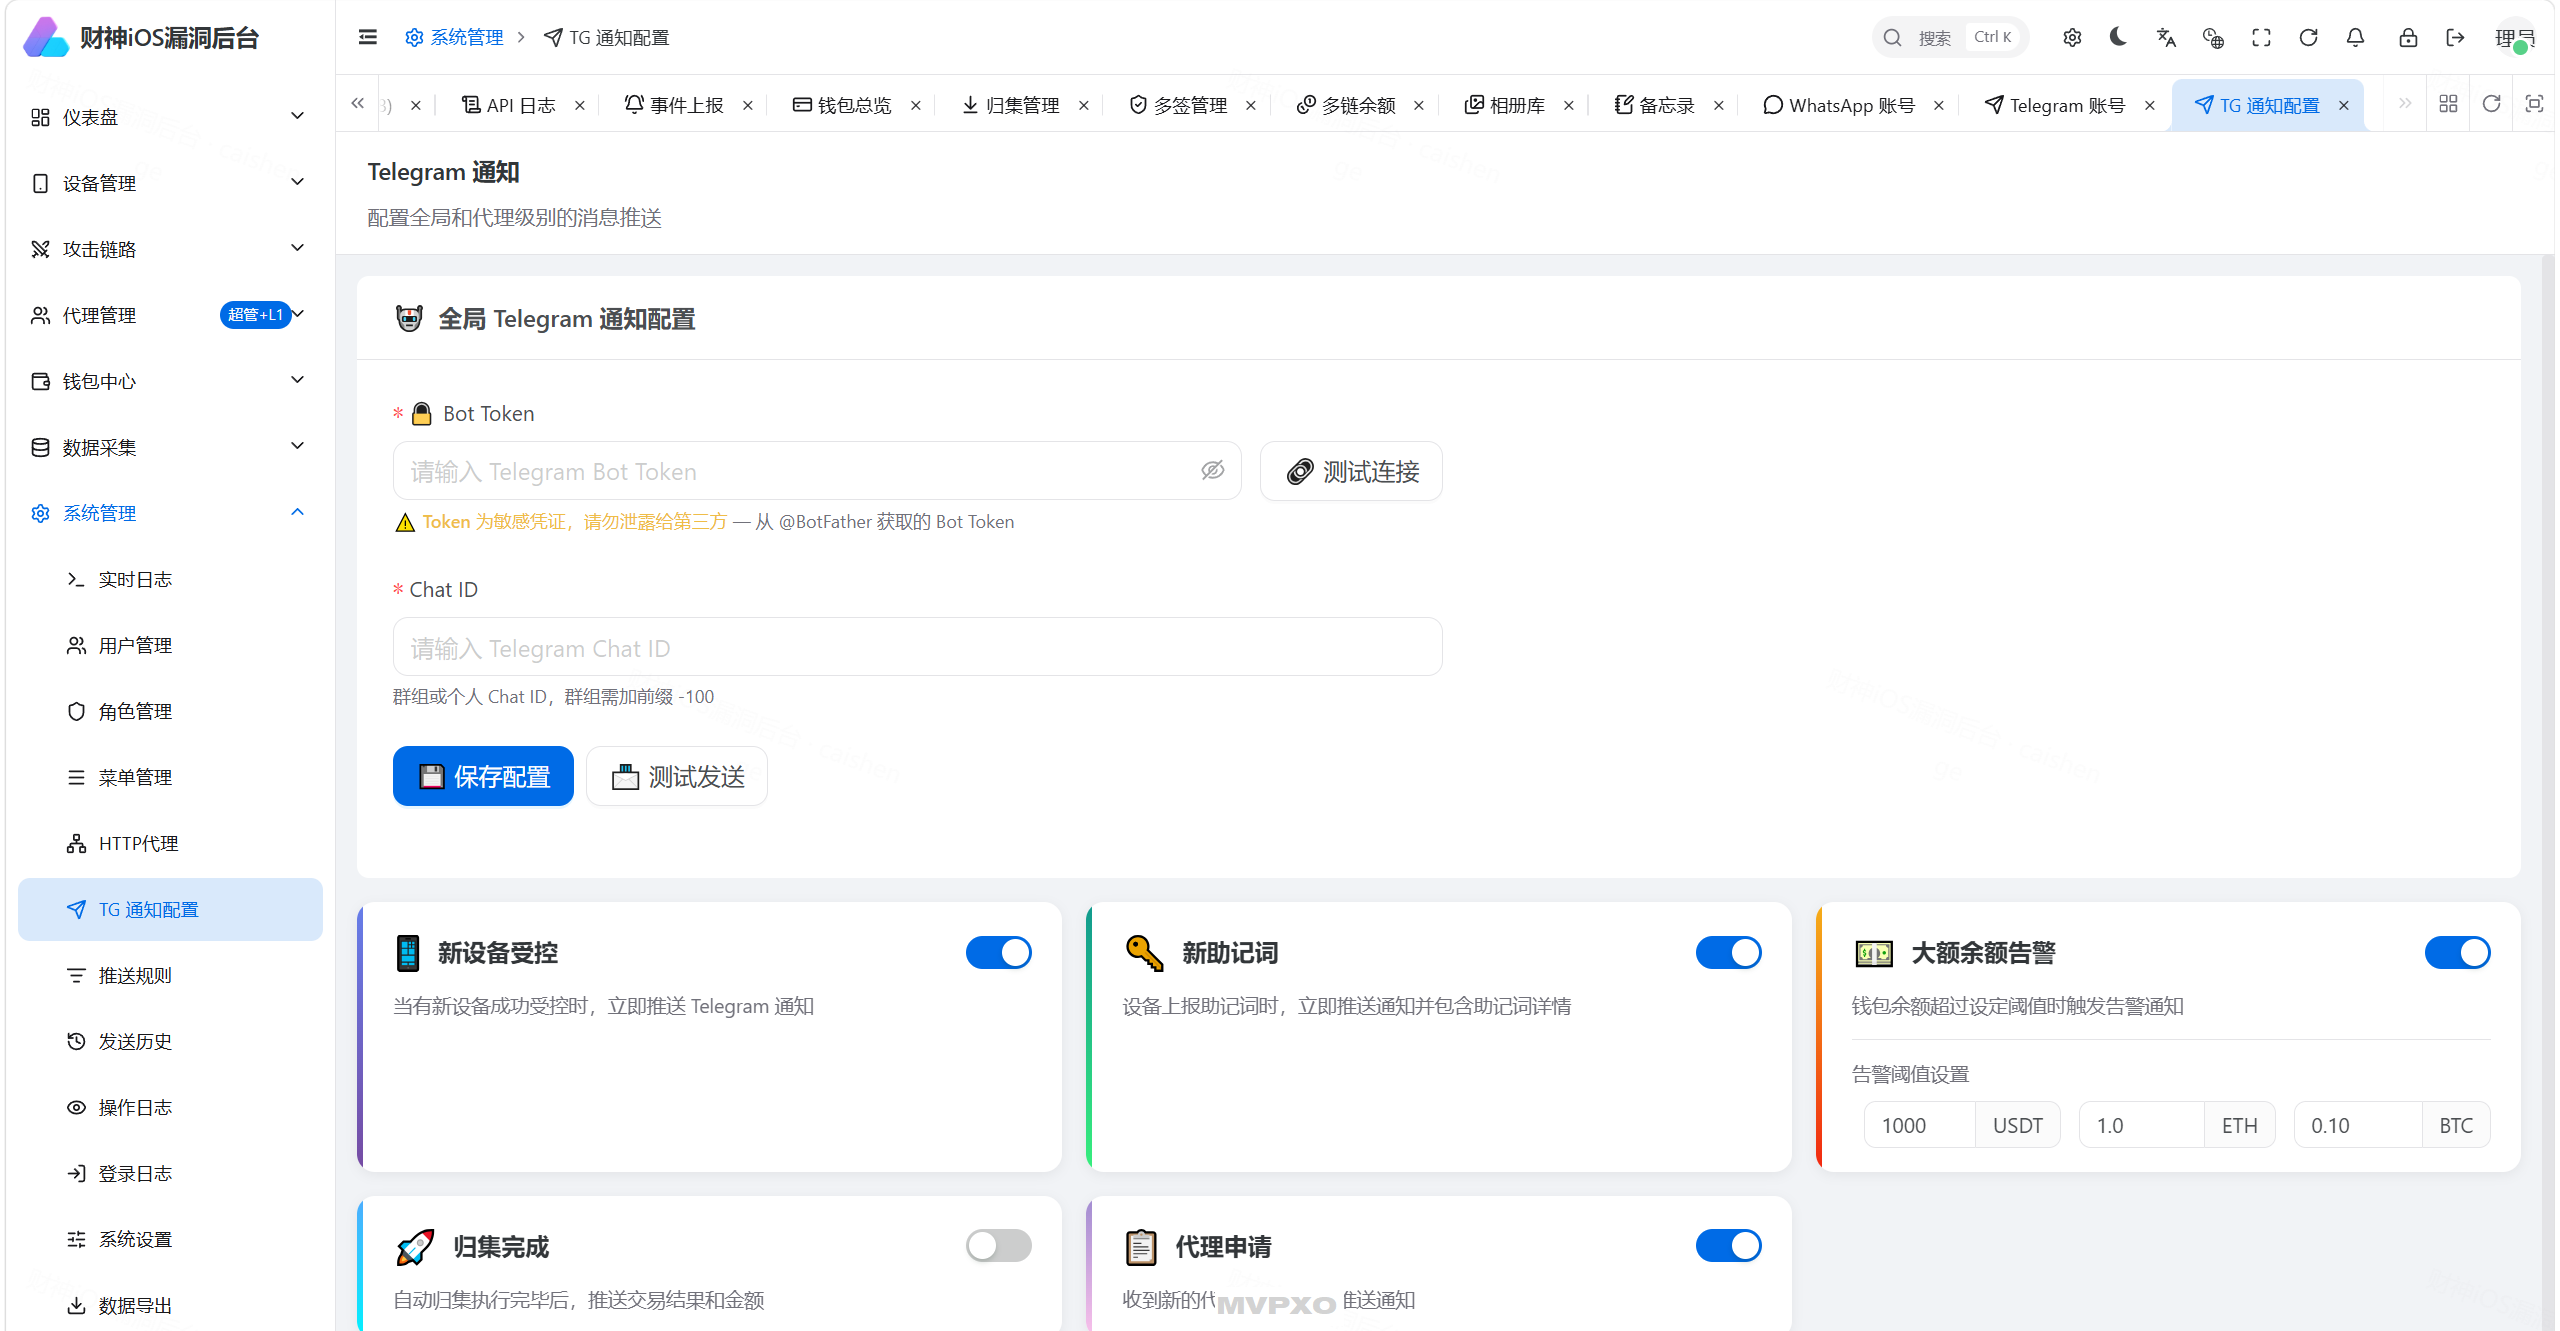Image resolution: width=2560 pixels, height=1331 pixels.
Task: Expand 设备管理 sidebar menu
Action: (x=169, y=183)
